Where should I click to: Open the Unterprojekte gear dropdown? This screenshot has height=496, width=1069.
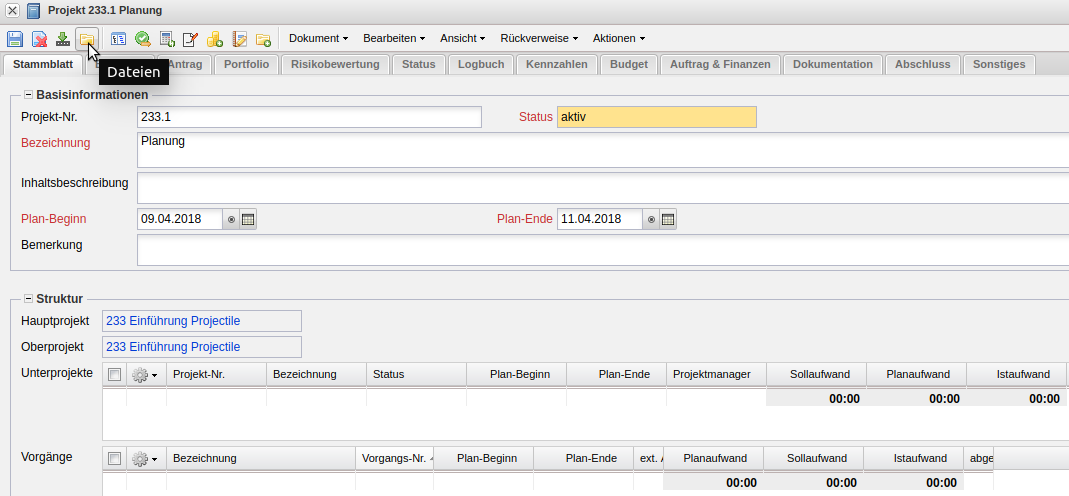(x=145, y=375)
